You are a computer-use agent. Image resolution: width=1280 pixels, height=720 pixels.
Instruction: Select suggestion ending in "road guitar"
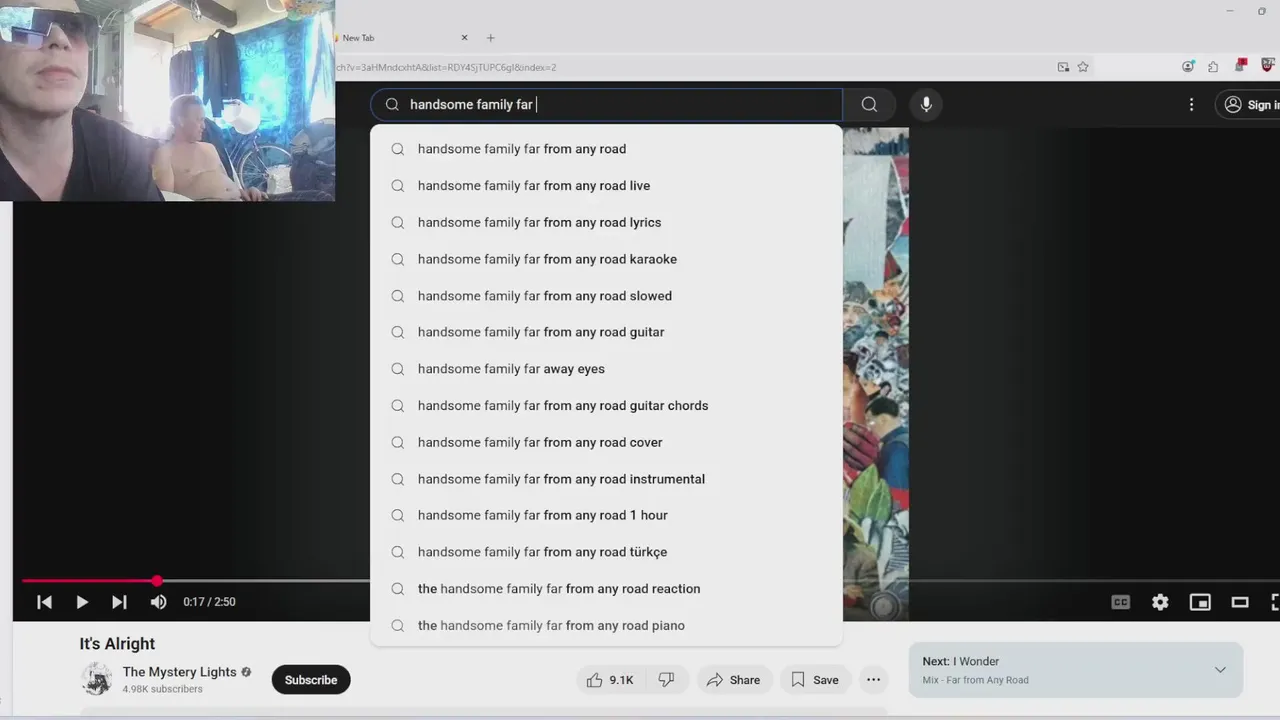coord(606,332)
